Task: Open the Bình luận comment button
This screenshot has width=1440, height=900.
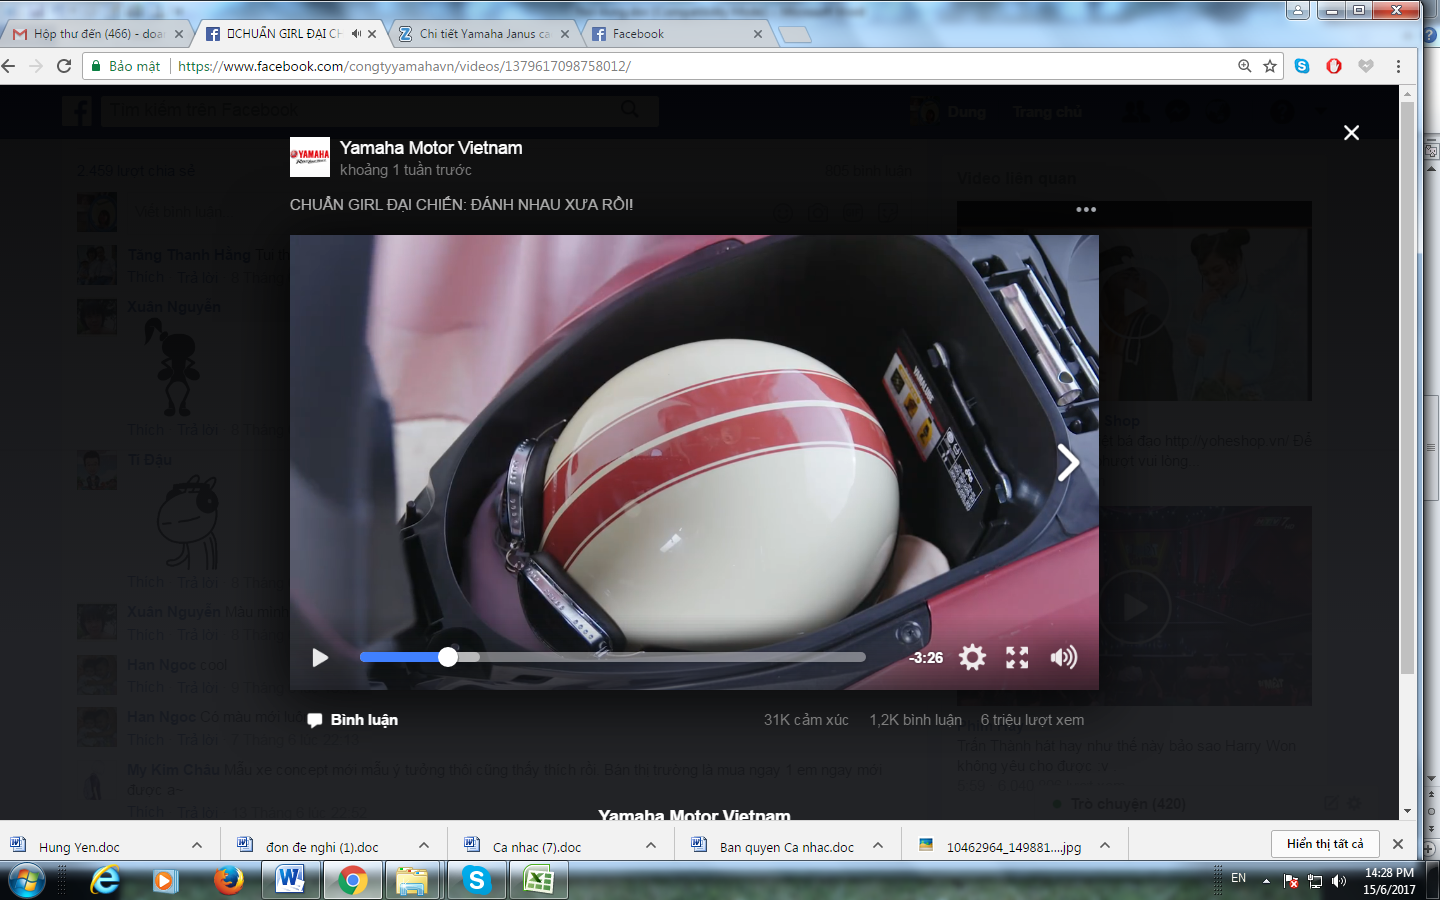Action: [x=353, y=720]
